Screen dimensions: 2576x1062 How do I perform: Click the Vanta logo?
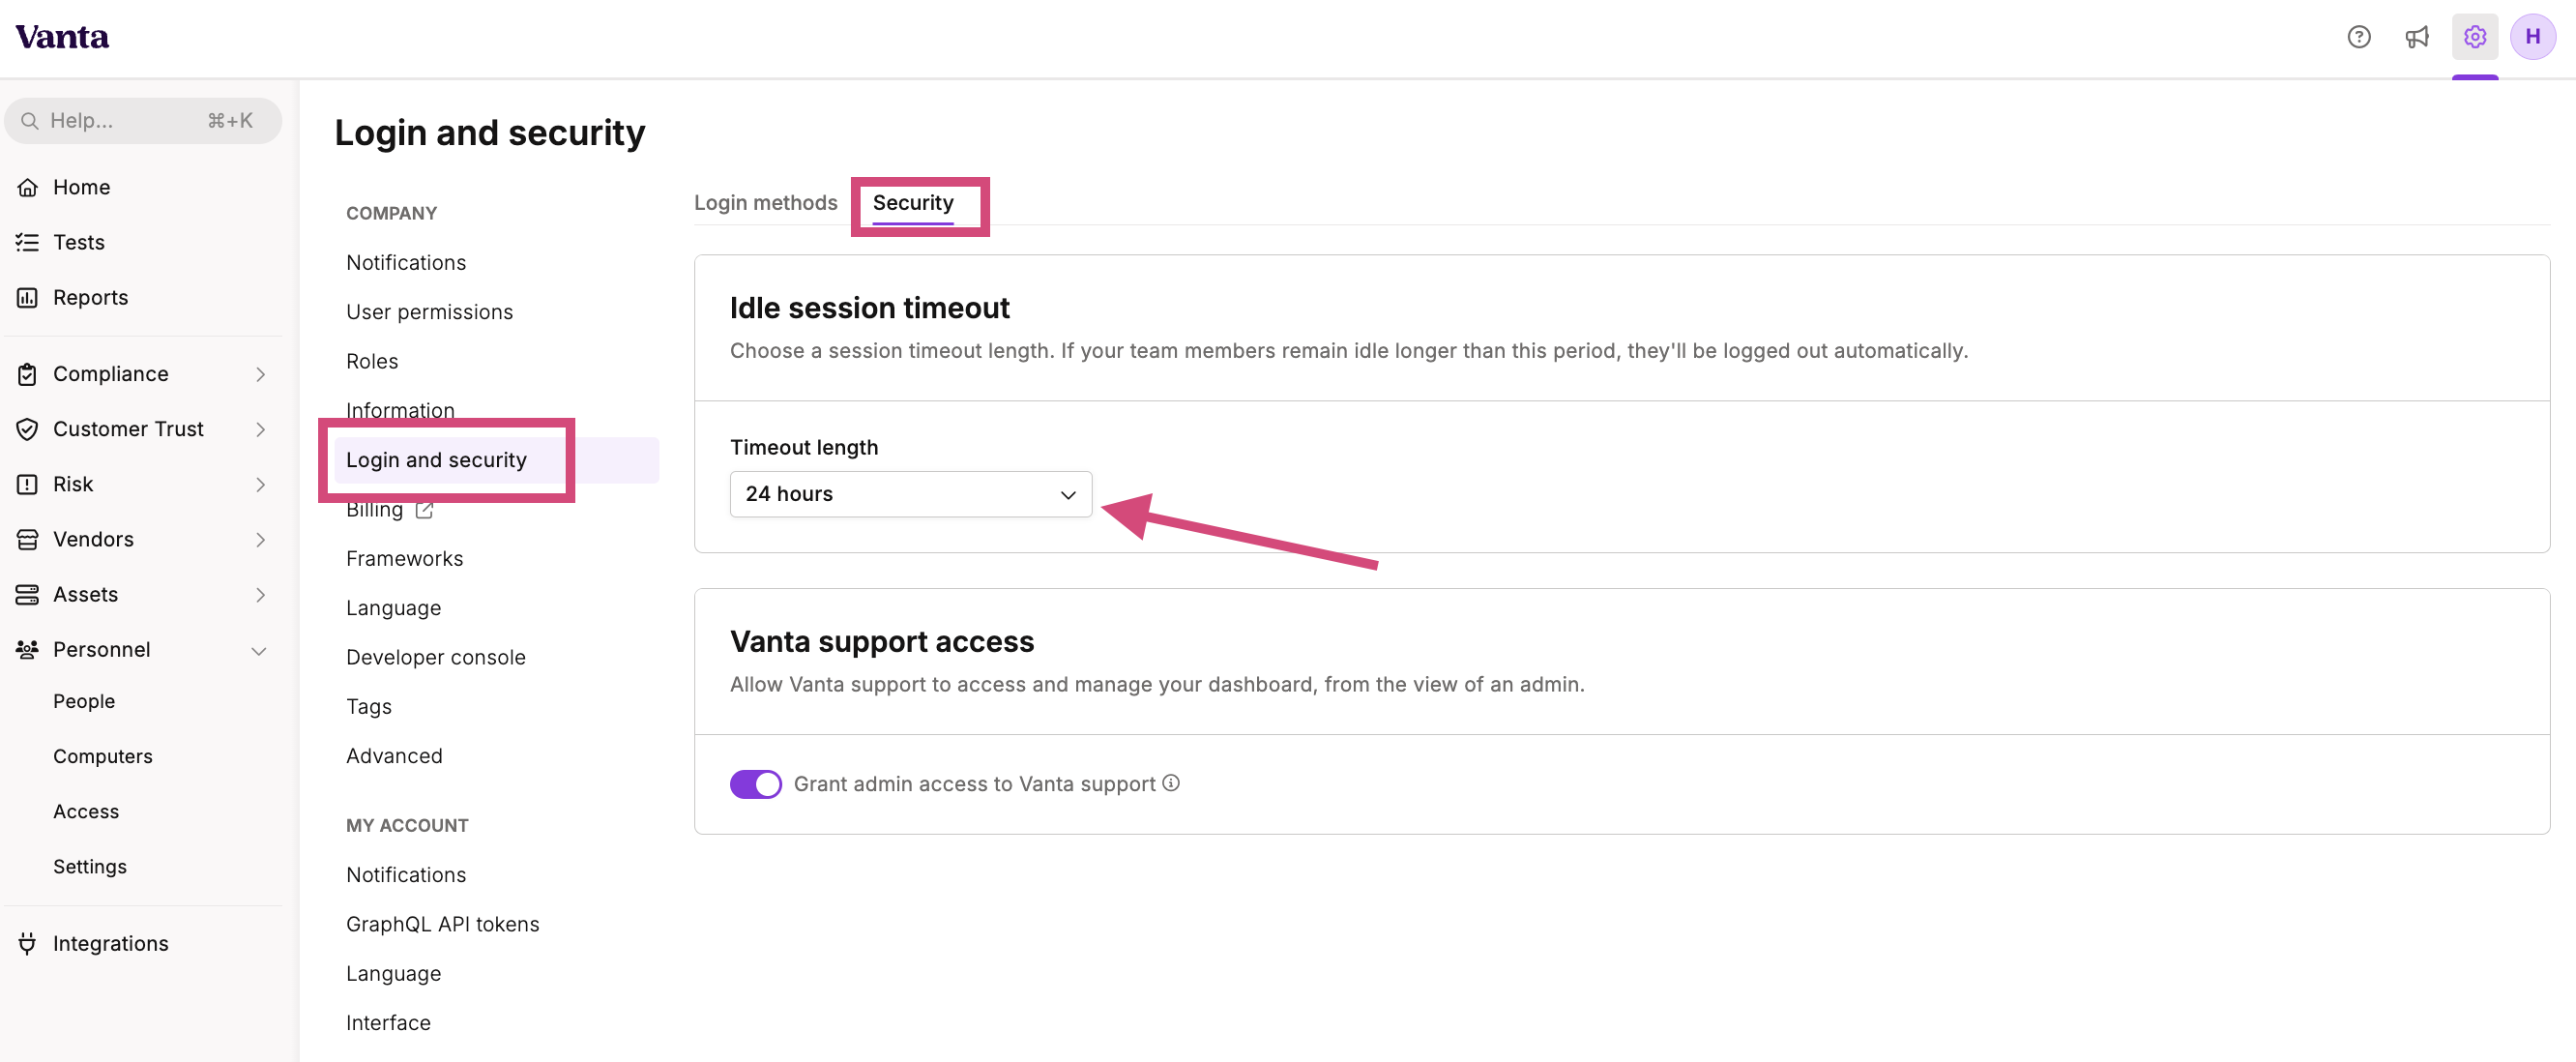point(62,37)
